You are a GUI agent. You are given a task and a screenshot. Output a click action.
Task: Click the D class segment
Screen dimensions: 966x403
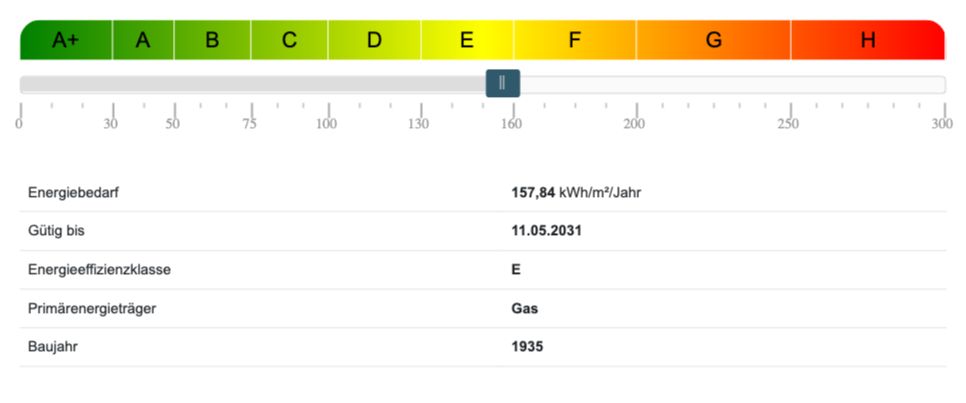[374, 40]
